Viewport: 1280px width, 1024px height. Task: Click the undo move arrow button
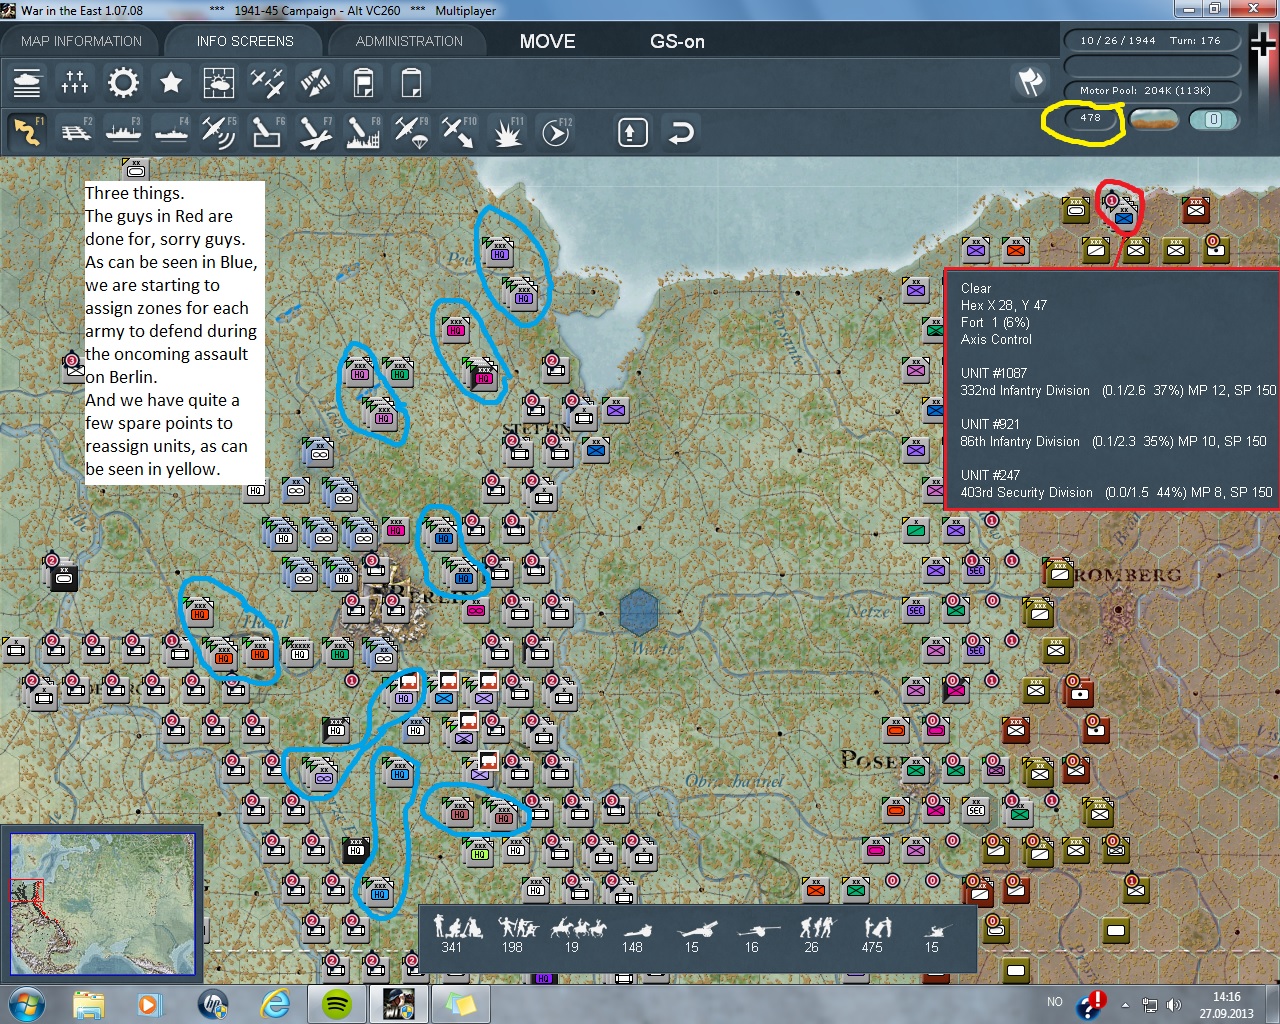pos(681,132)
